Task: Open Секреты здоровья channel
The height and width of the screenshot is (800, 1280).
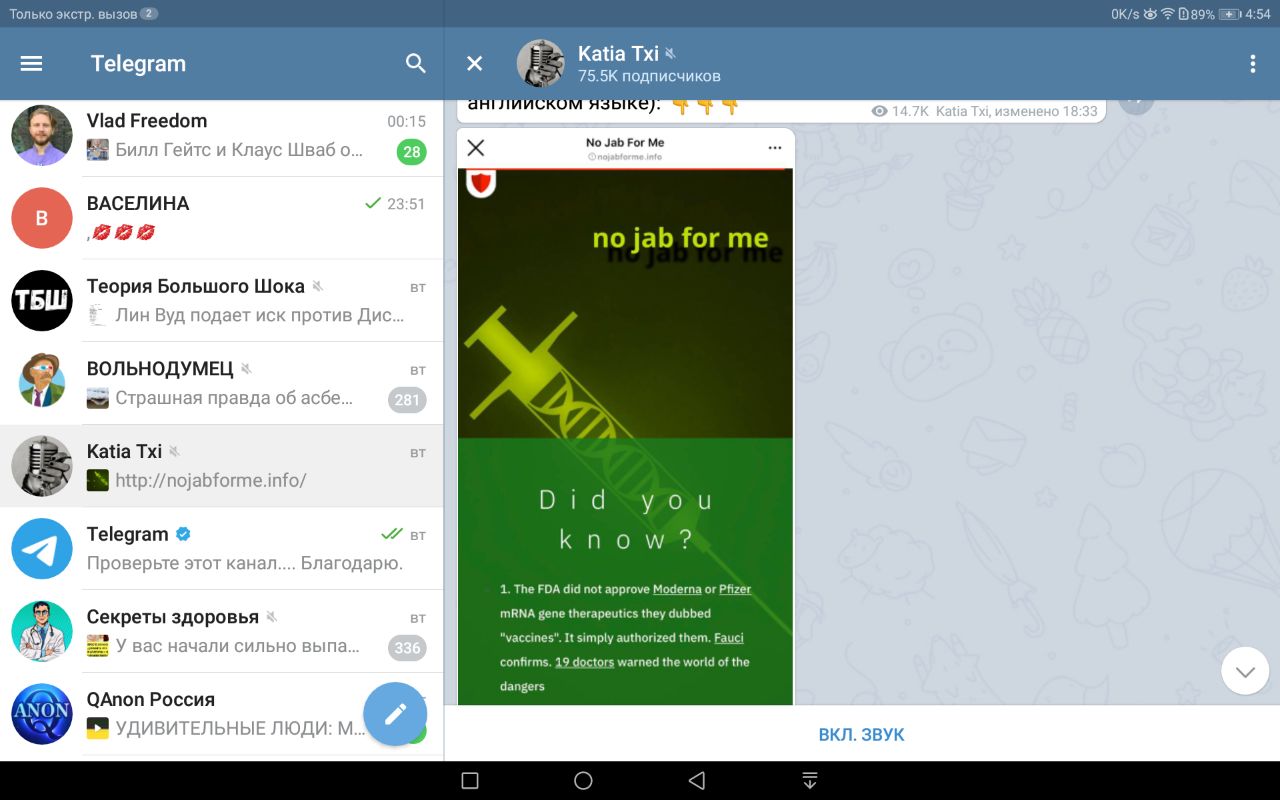Action: [222, 631]
